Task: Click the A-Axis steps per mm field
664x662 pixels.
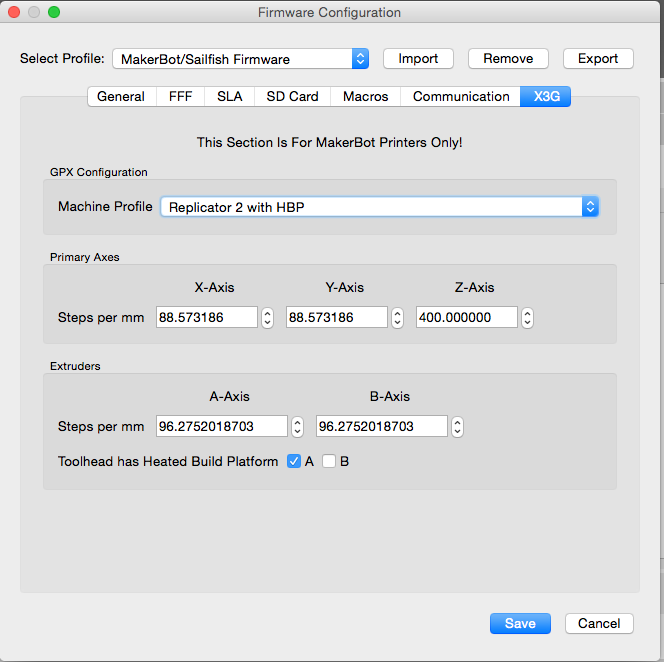Action: click(x=222, y=426)
